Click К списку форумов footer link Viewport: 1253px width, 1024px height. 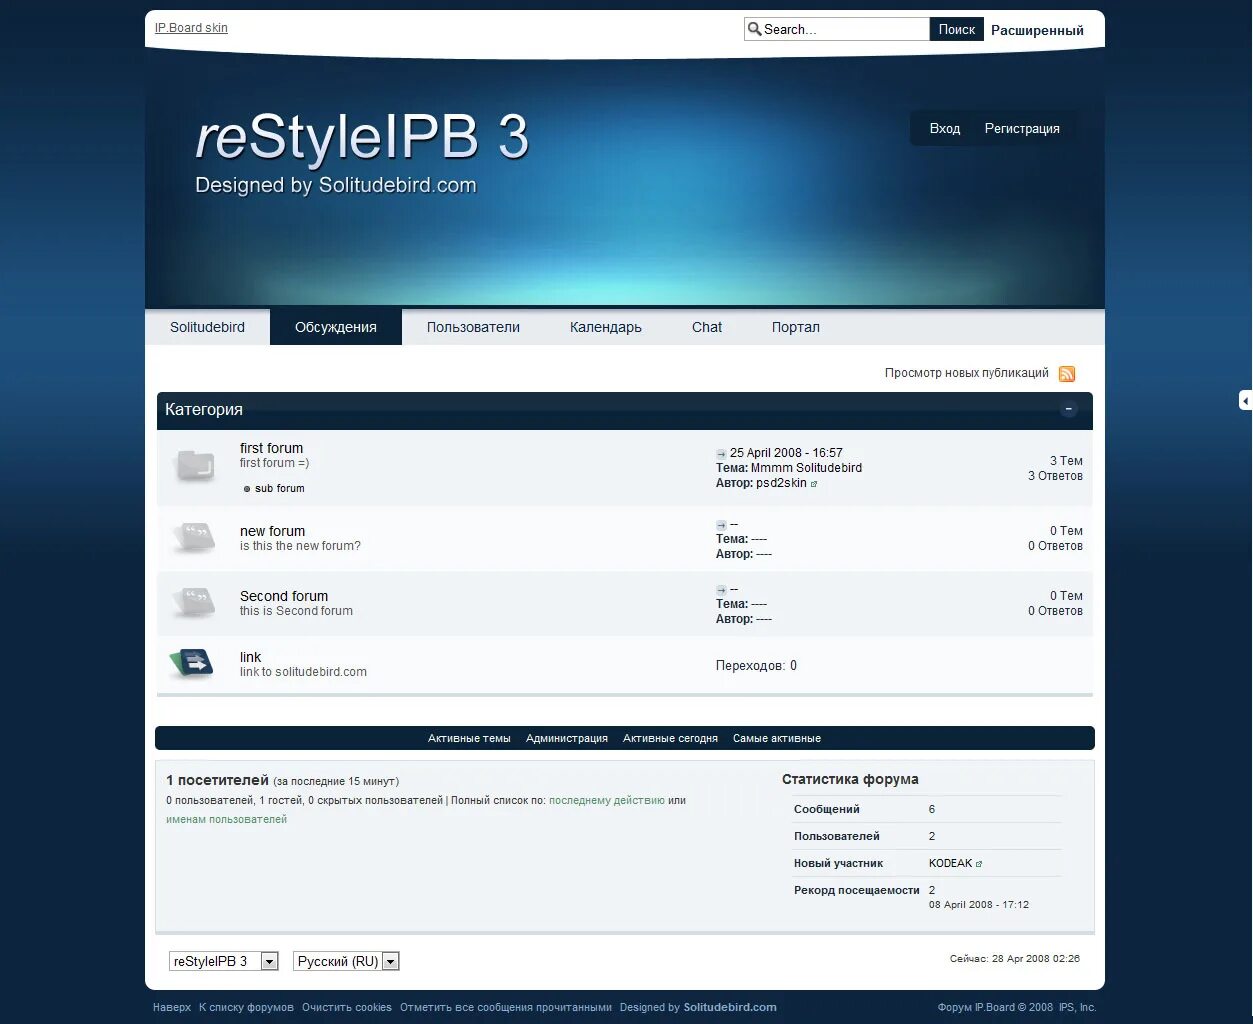[246, 1008]
